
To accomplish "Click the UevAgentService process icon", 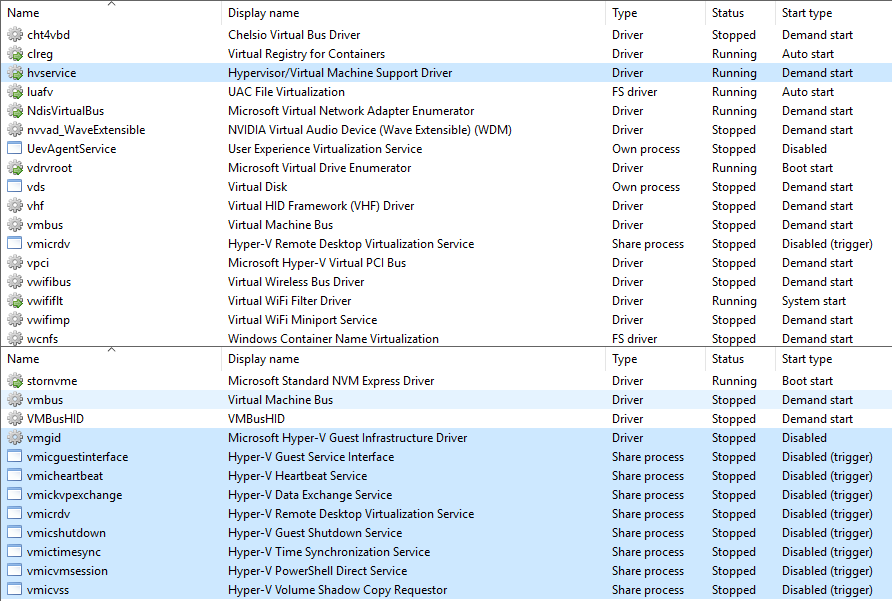I will (16, 148).
